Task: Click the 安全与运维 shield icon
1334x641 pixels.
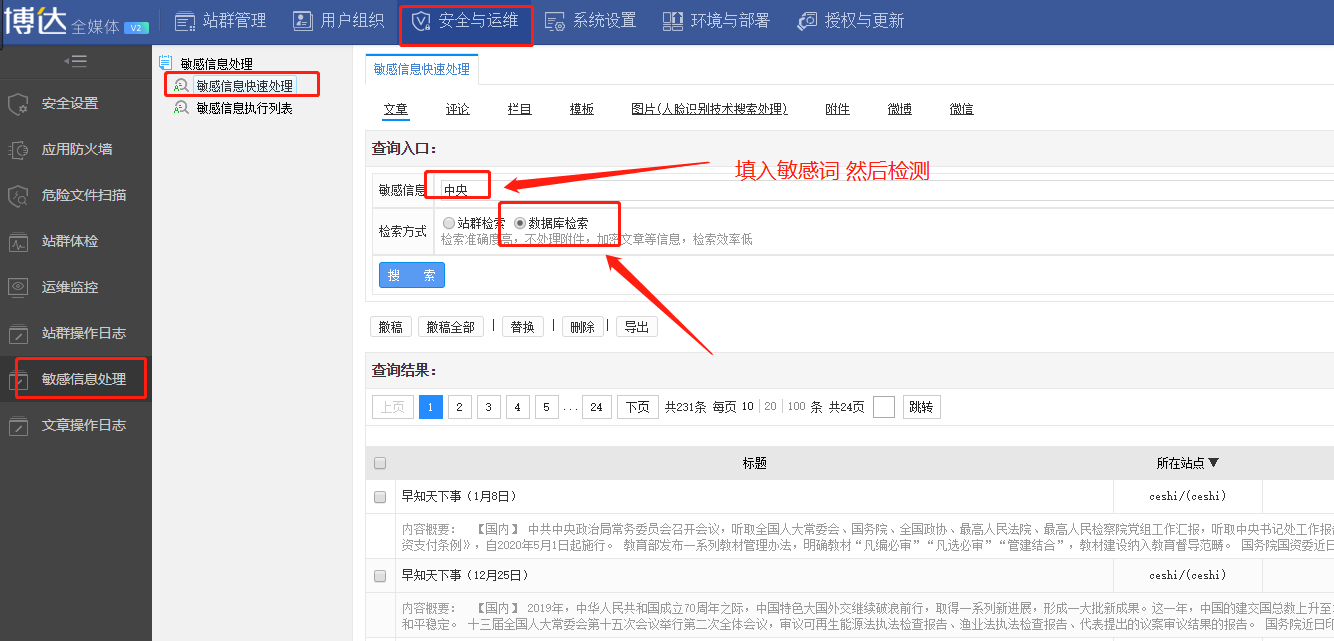Action: click(x=421, y=21)
